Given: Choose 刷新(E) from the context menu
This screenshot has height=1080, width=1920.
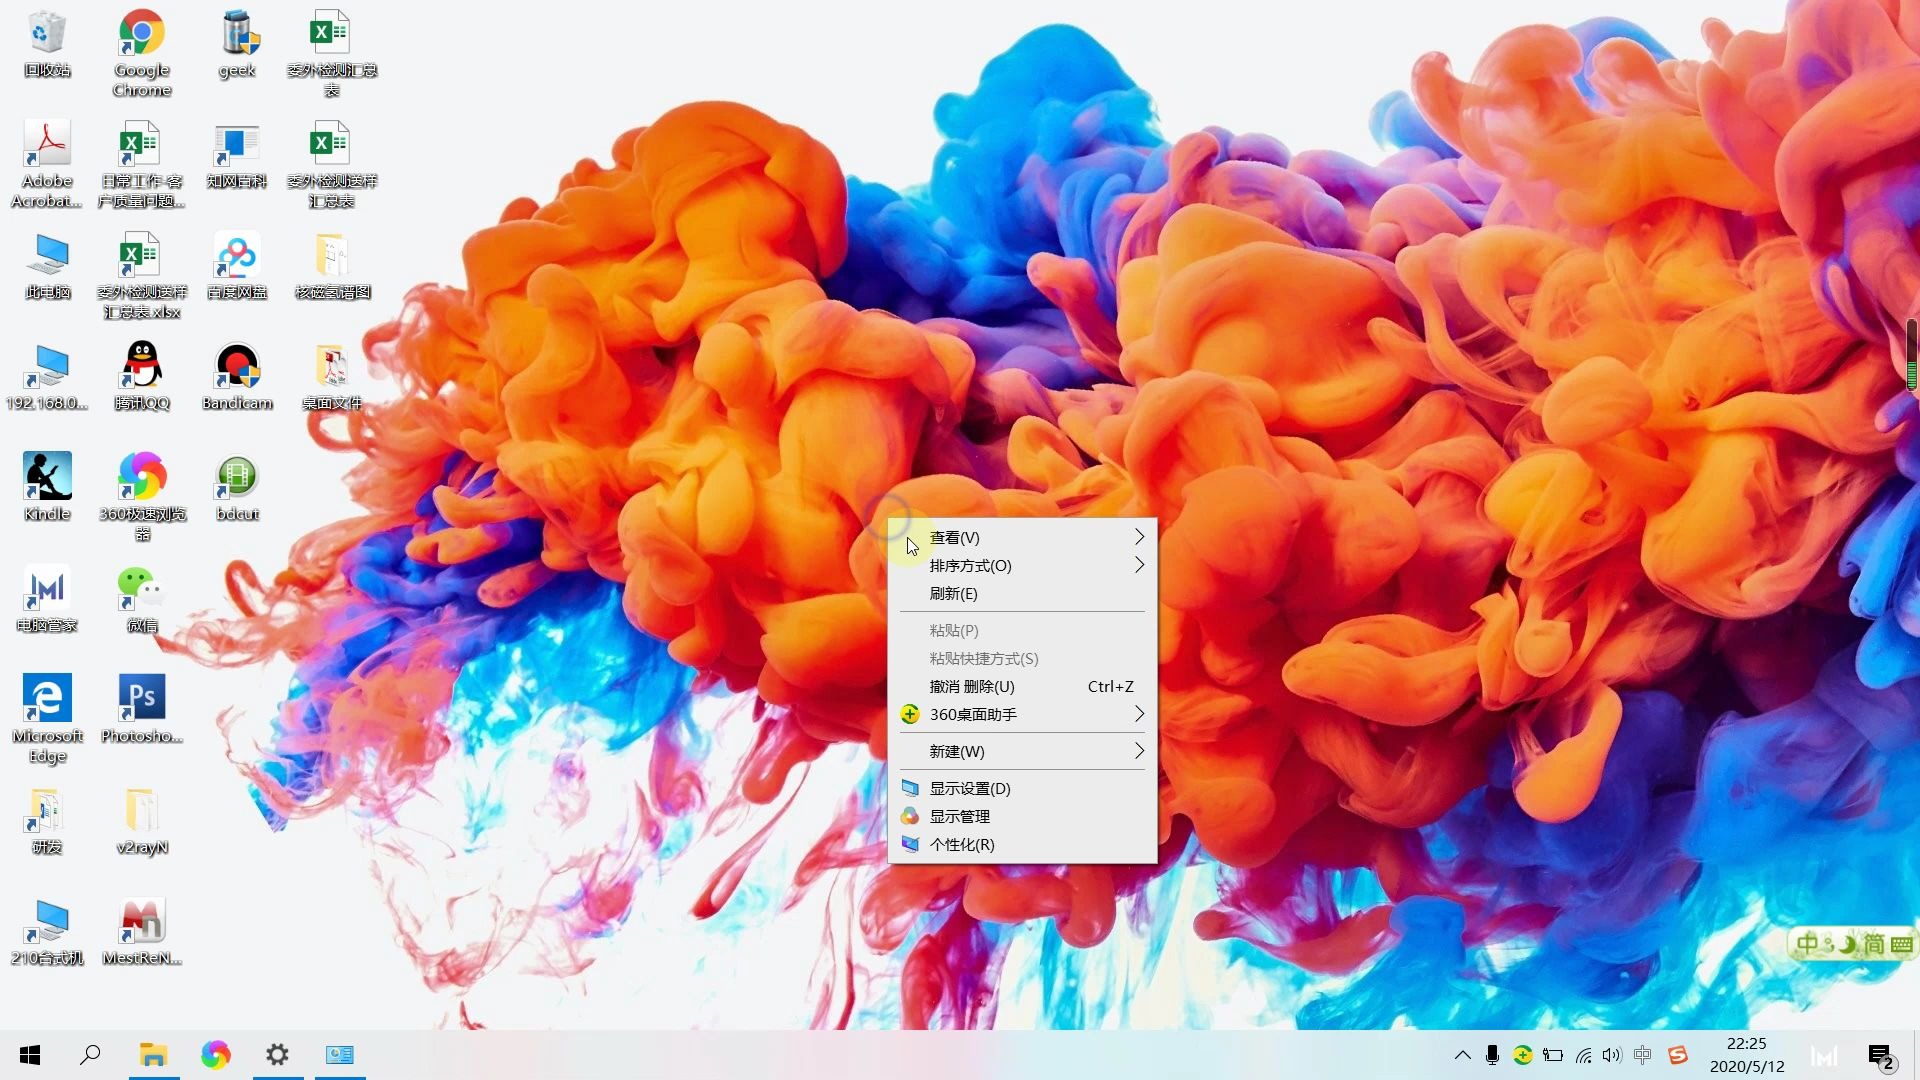Looking at the screenshot, I should (x=953, y=593).
